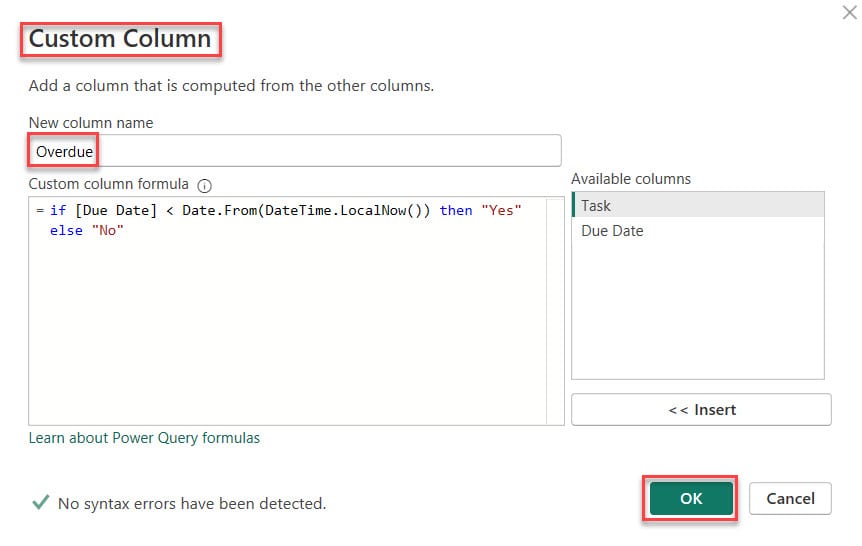Open Learn about Power Query formulas link

pos(144,438)
